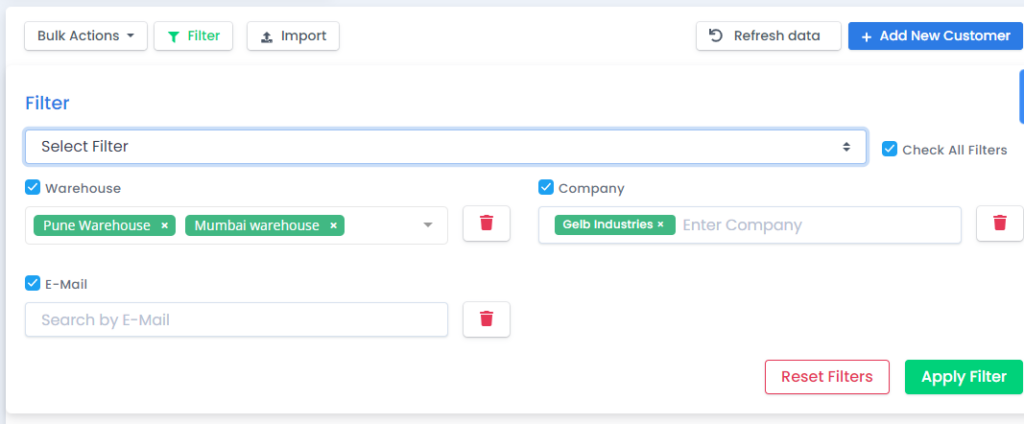
Task: Click the Add New Customer button
Action: point(935,36)
